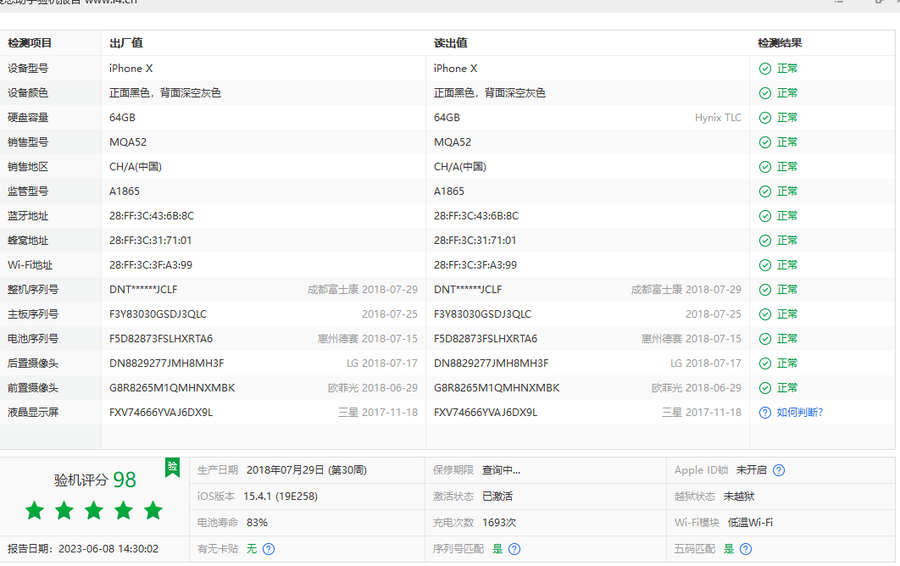Click the green check icon in 设备型号 row

765,68
